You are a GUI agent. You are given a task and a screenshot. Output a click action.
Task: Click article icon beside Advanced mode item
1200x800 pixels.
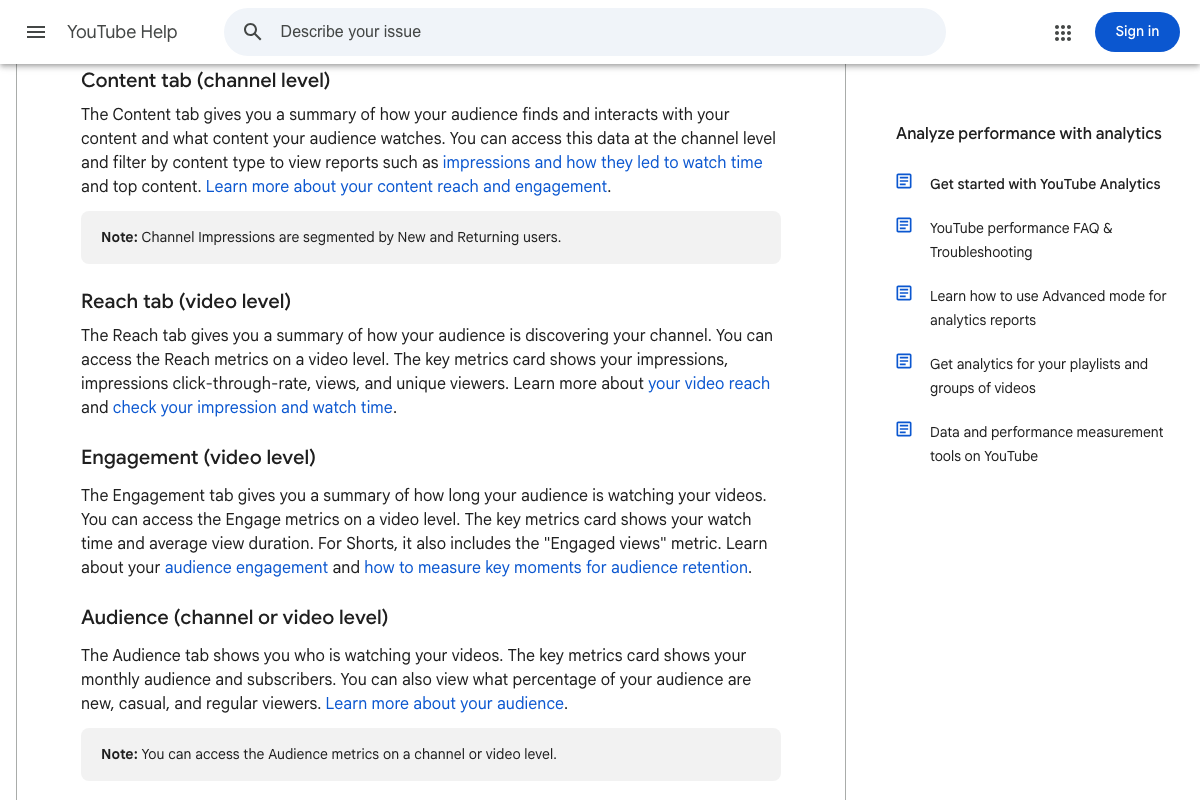pyautogui.click(x=904, y=293)
